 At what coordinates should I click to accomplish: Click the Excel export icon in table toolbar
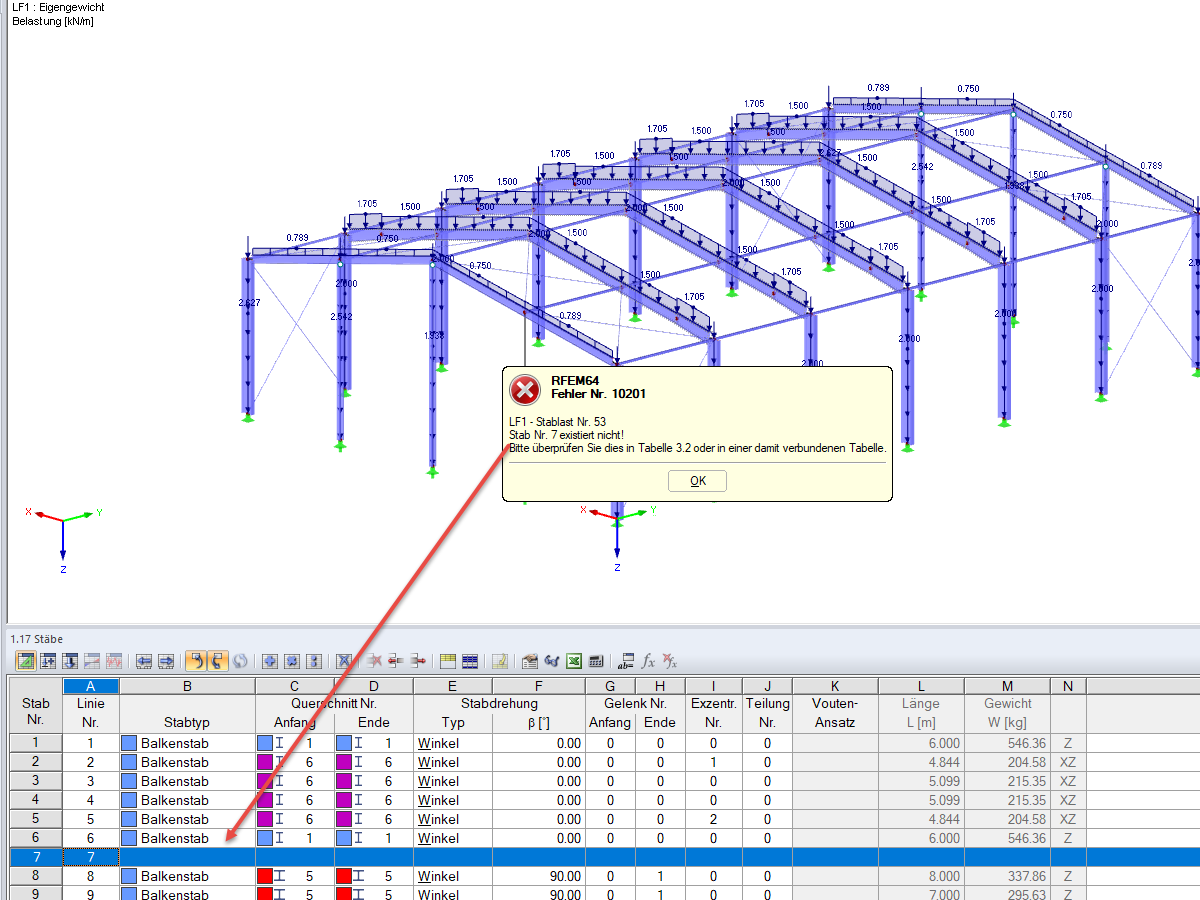(x=574, y=661)
